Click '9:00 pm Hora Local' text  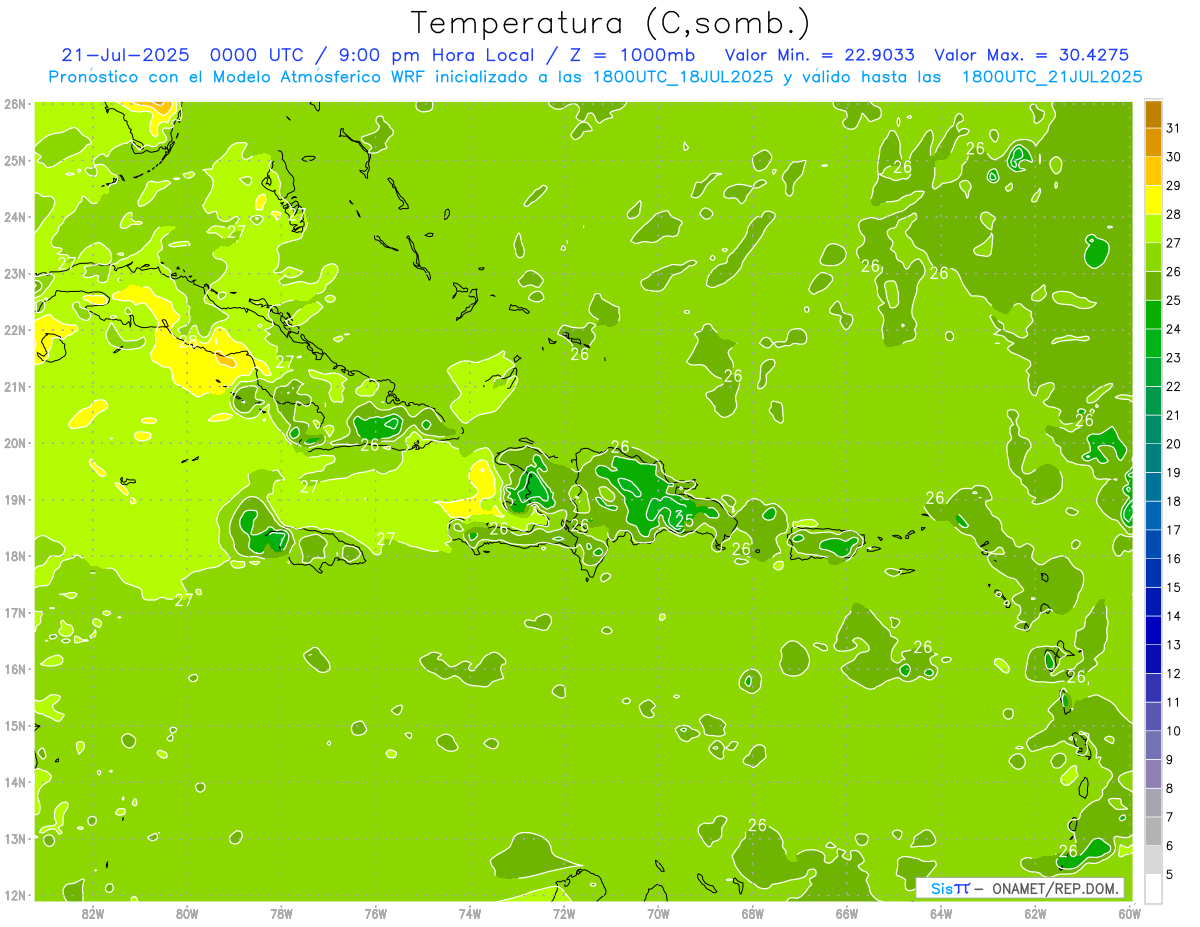point(438,55)
